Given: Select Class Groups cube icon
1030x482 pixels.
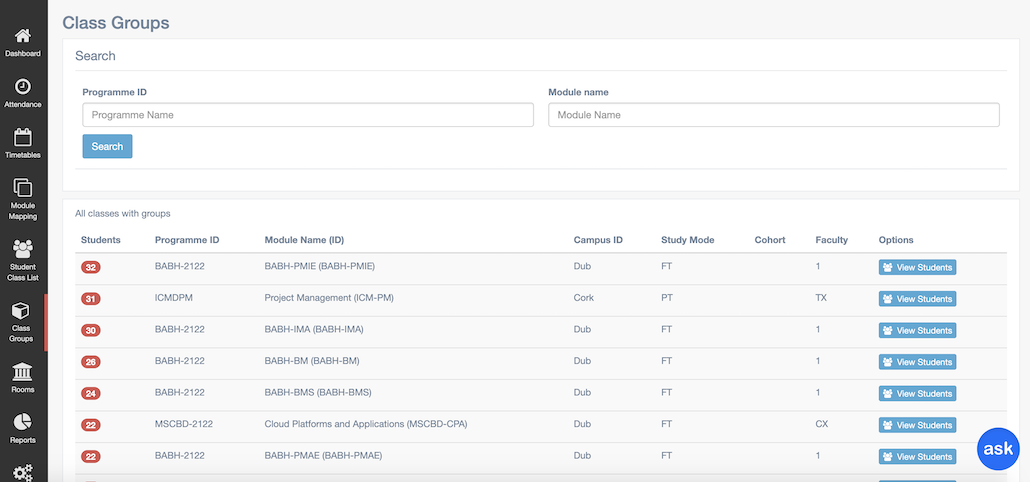Looking at the screenshot, I should coord(21,311).
